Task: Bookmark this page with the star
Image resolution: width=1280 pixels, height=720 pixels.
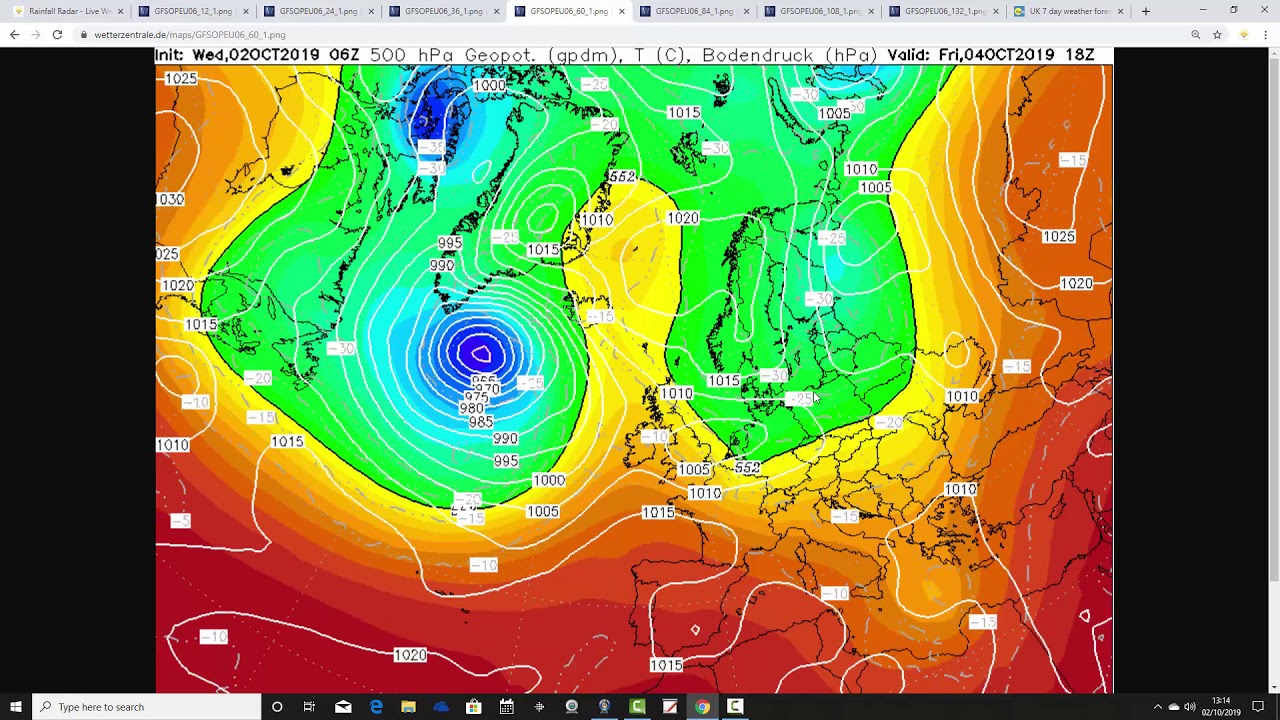Action: 1217,34
